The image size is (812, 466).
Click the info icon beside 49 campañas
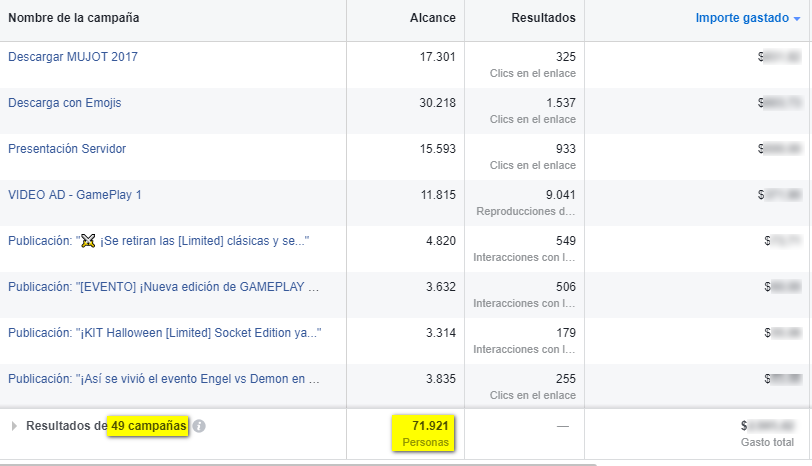click(199, 426)
